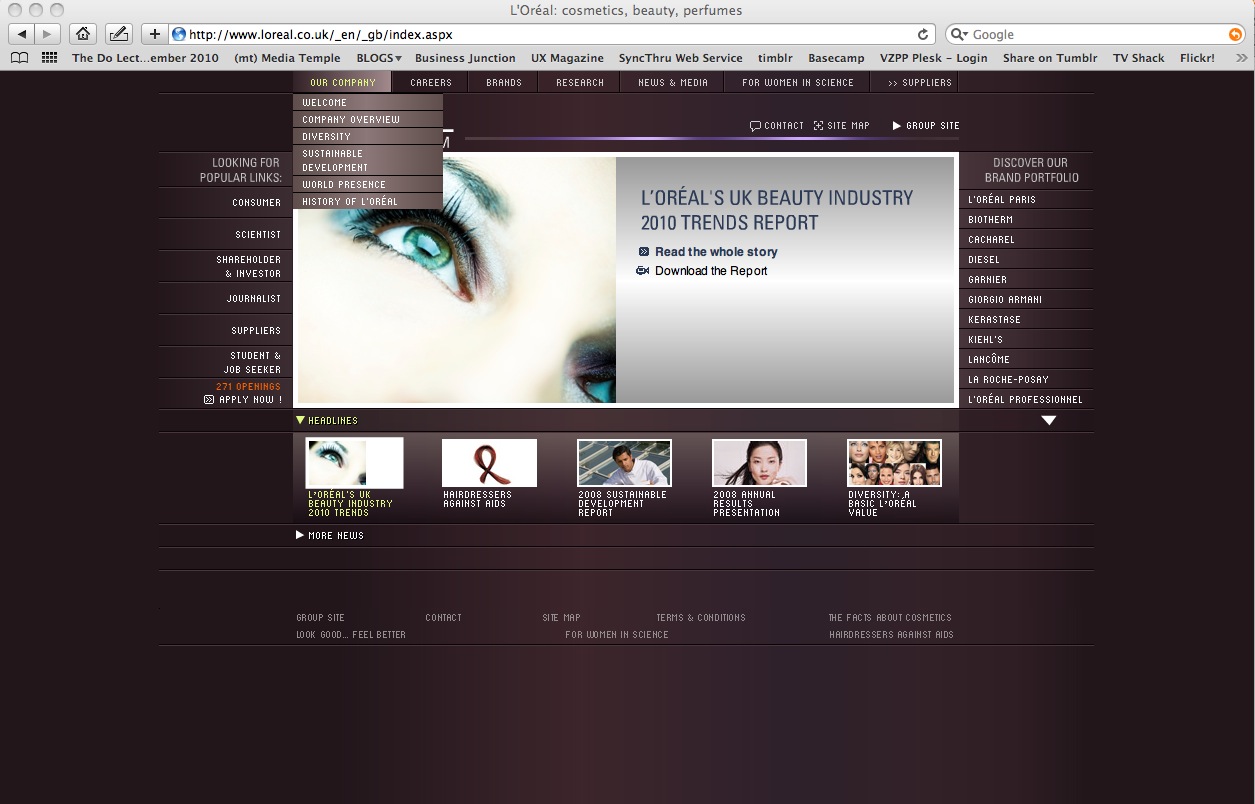Click the Site Map icon
This screenshot has width=1255, height=804.
[x=818, y=126]
